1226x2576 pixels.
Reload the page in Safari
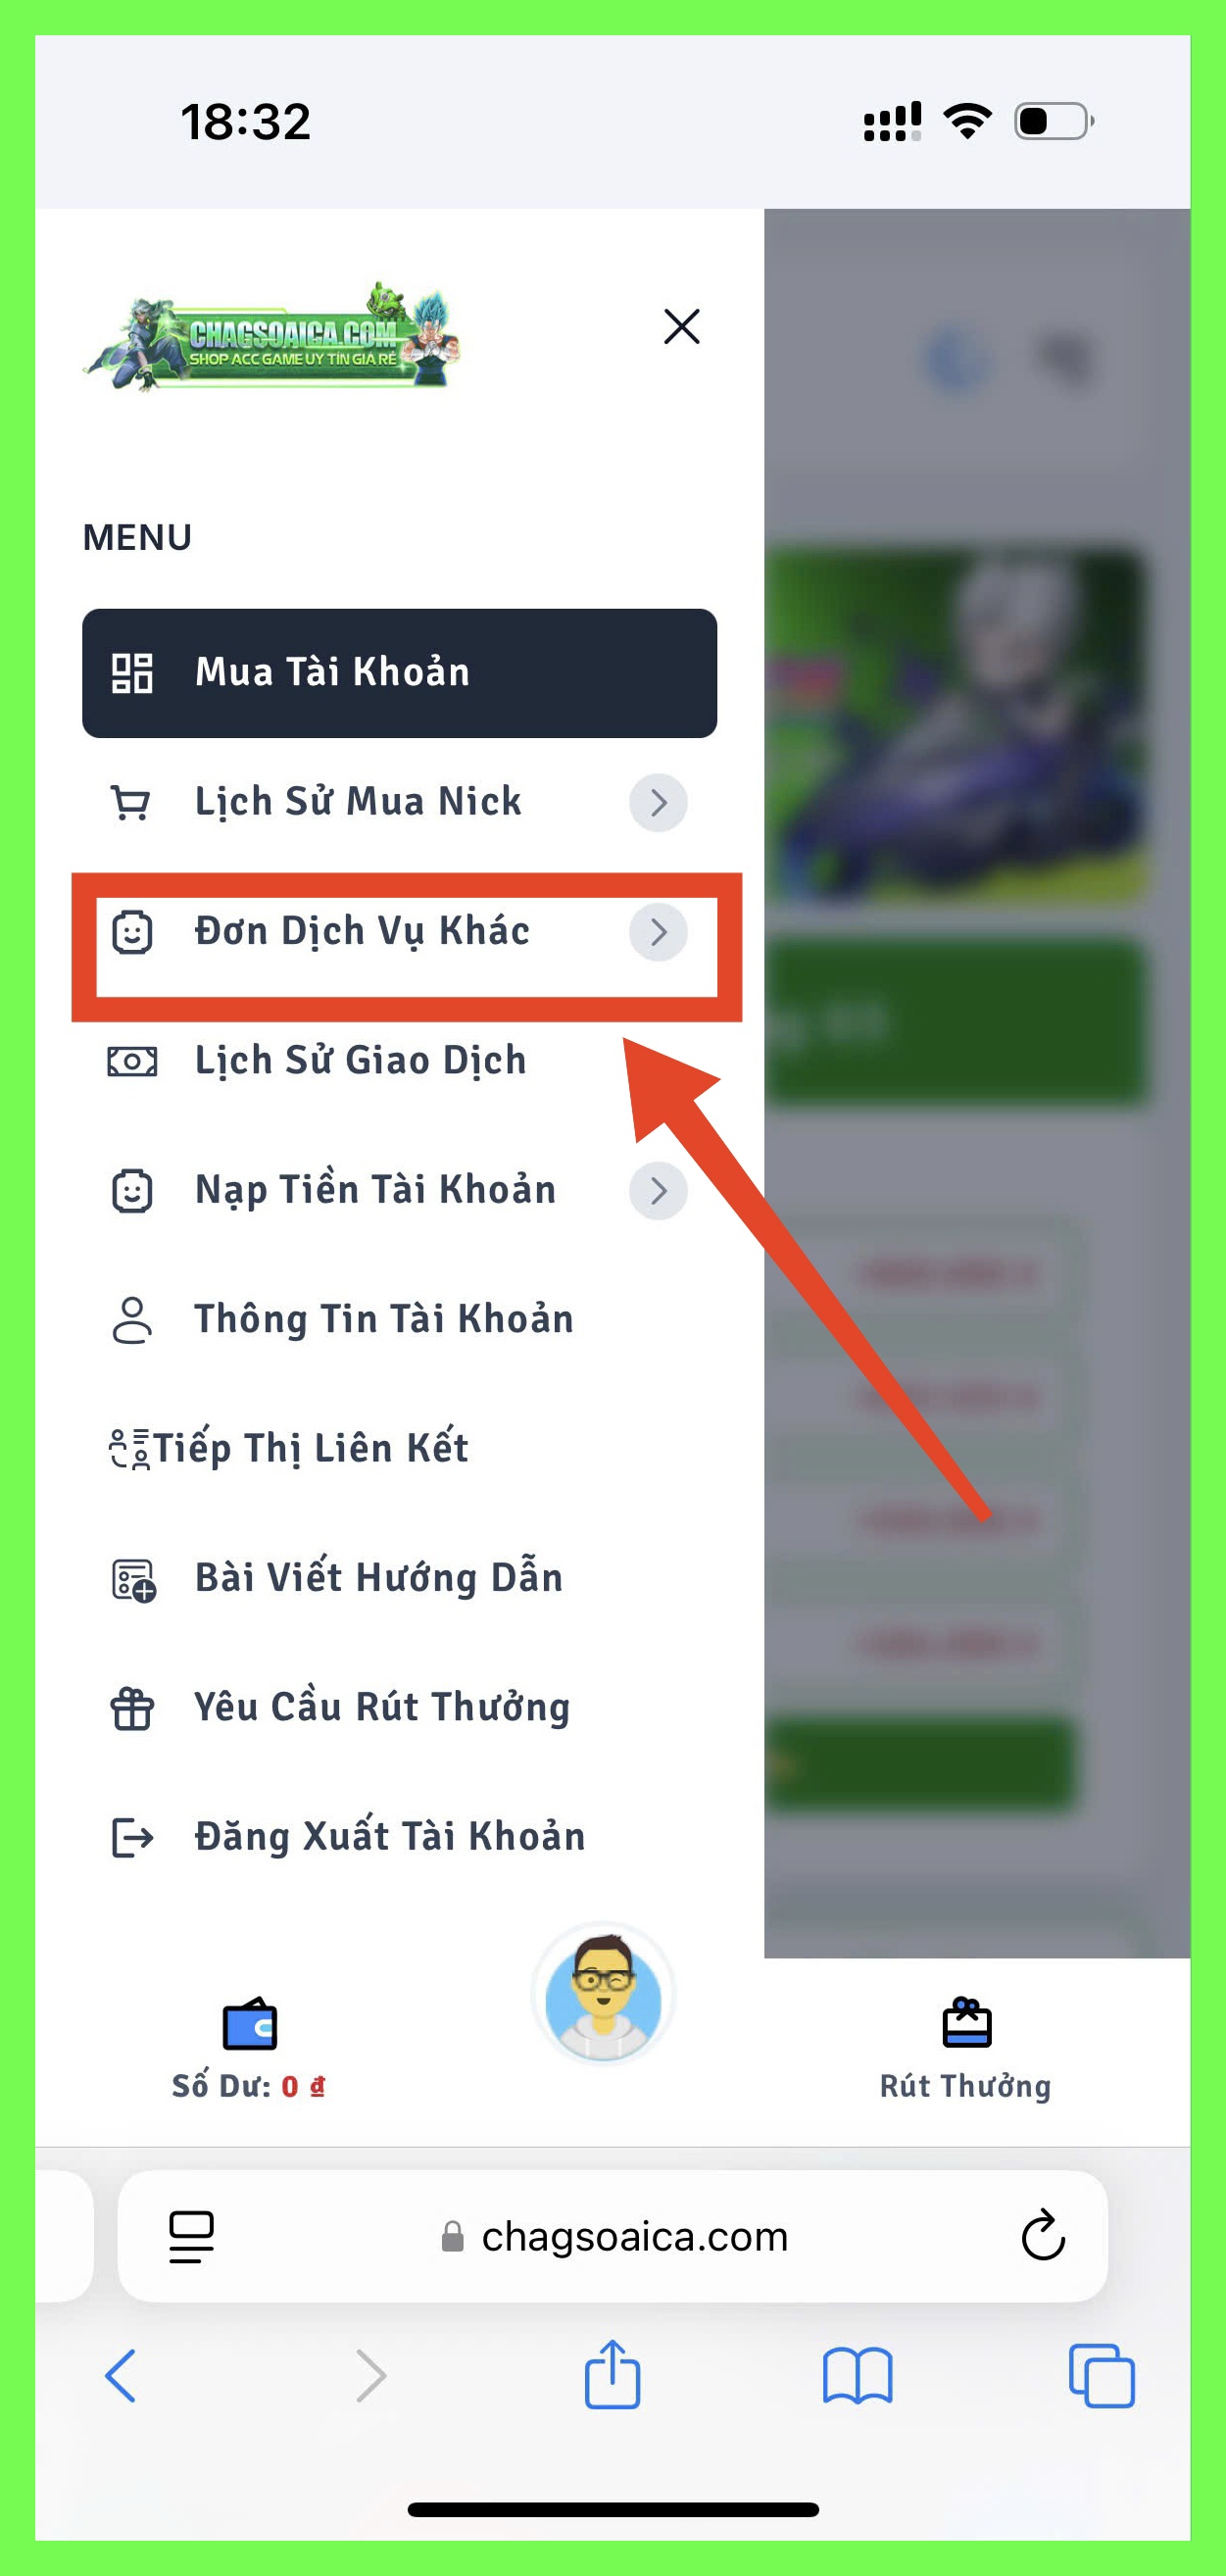coord(1043,2235)
